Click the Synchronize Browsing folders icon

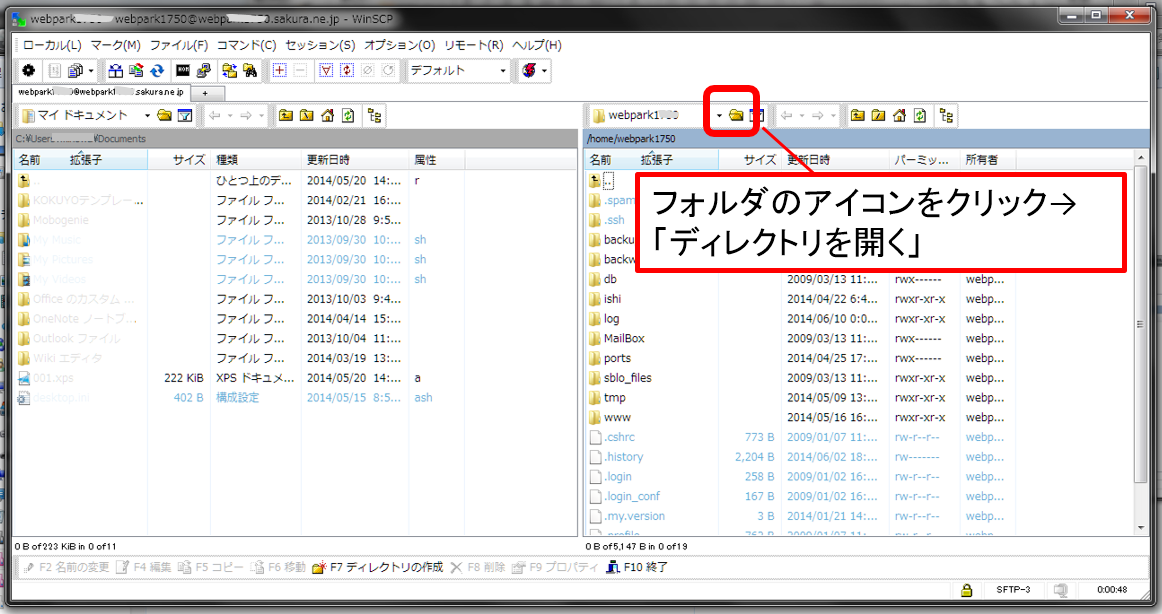coord(229,71)
